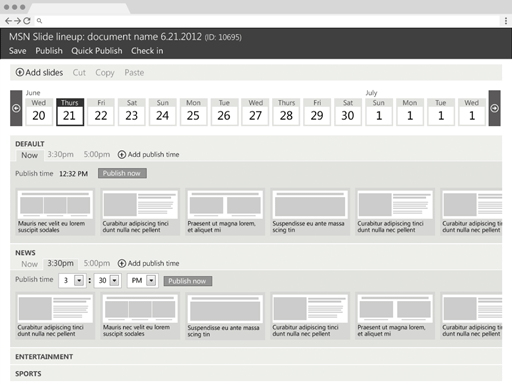Select Tue 26 in the calendar
Screen dimensions: 512x384
[224, 112]
